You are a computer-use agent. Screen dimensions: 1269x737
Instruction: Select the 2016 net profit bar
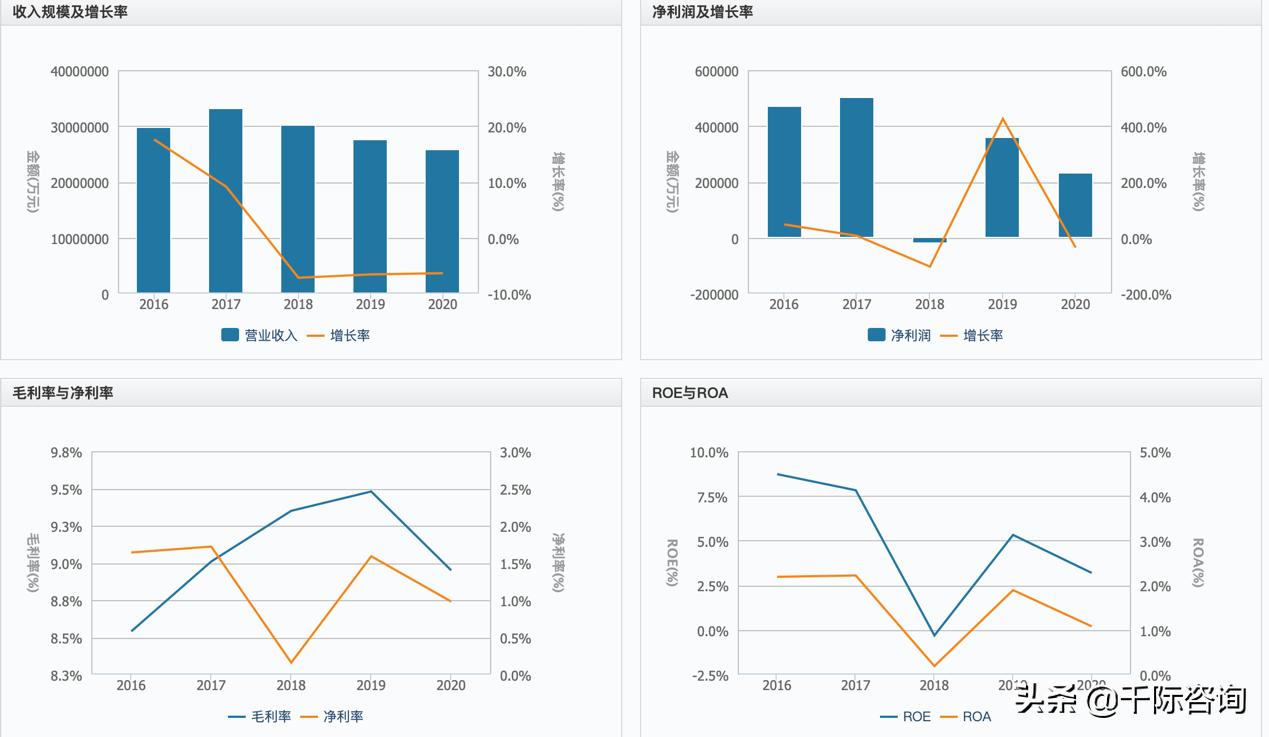[x=784, y=172]
